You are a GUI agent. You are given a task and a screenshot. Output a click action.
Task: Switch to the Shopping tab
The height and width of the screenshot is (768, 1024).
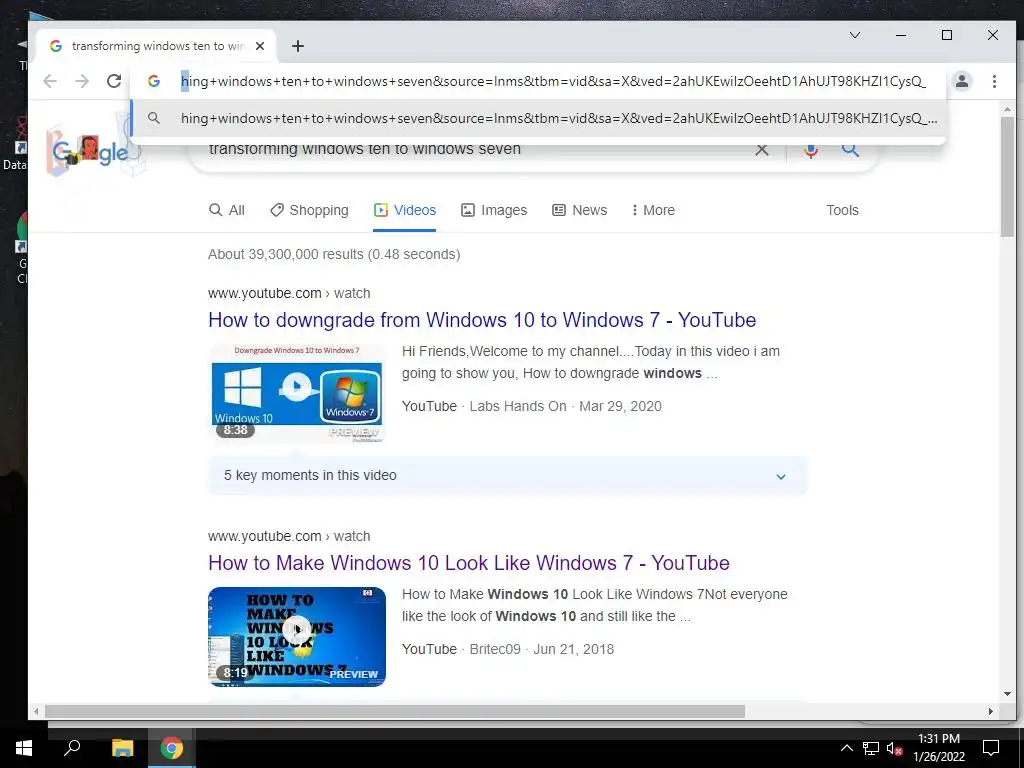pos(310,210)
